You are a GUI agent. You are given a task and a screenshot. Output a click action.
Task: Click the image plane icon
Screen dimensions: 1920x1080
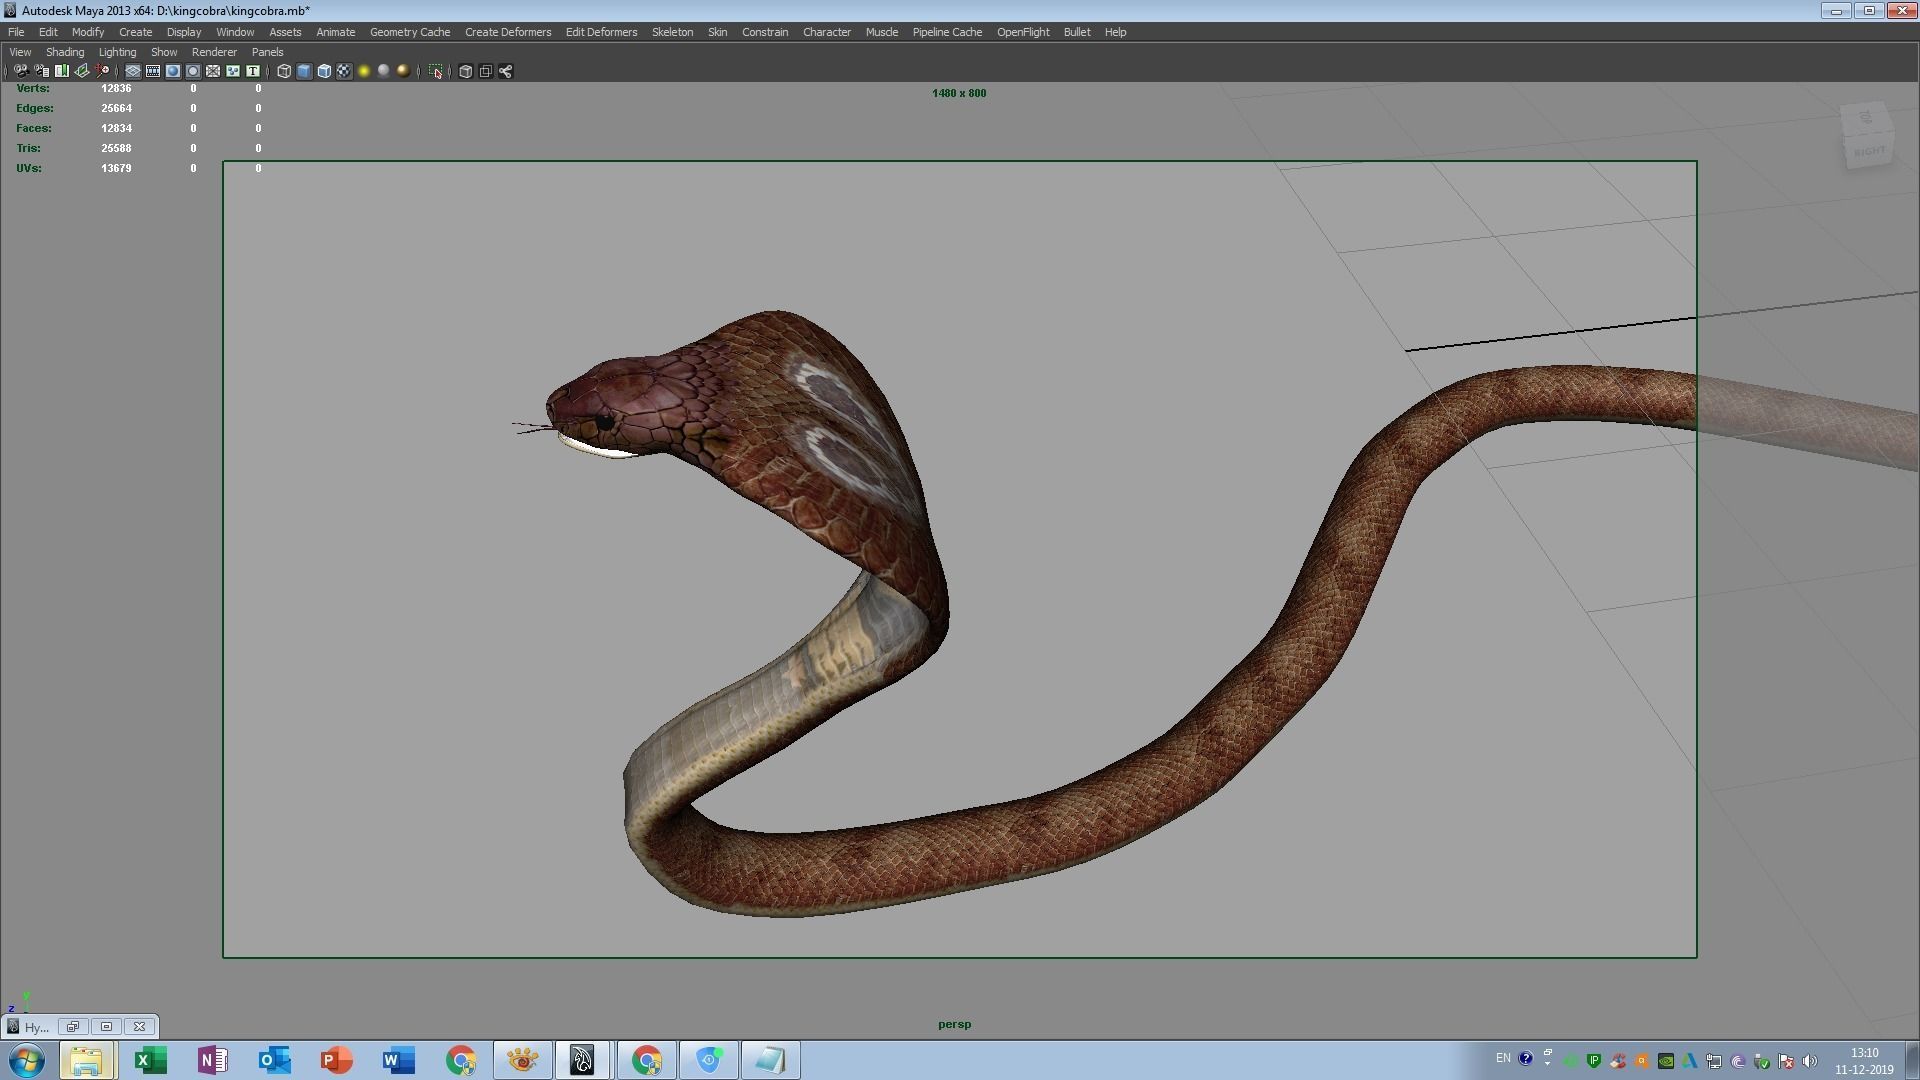[81, 71]
